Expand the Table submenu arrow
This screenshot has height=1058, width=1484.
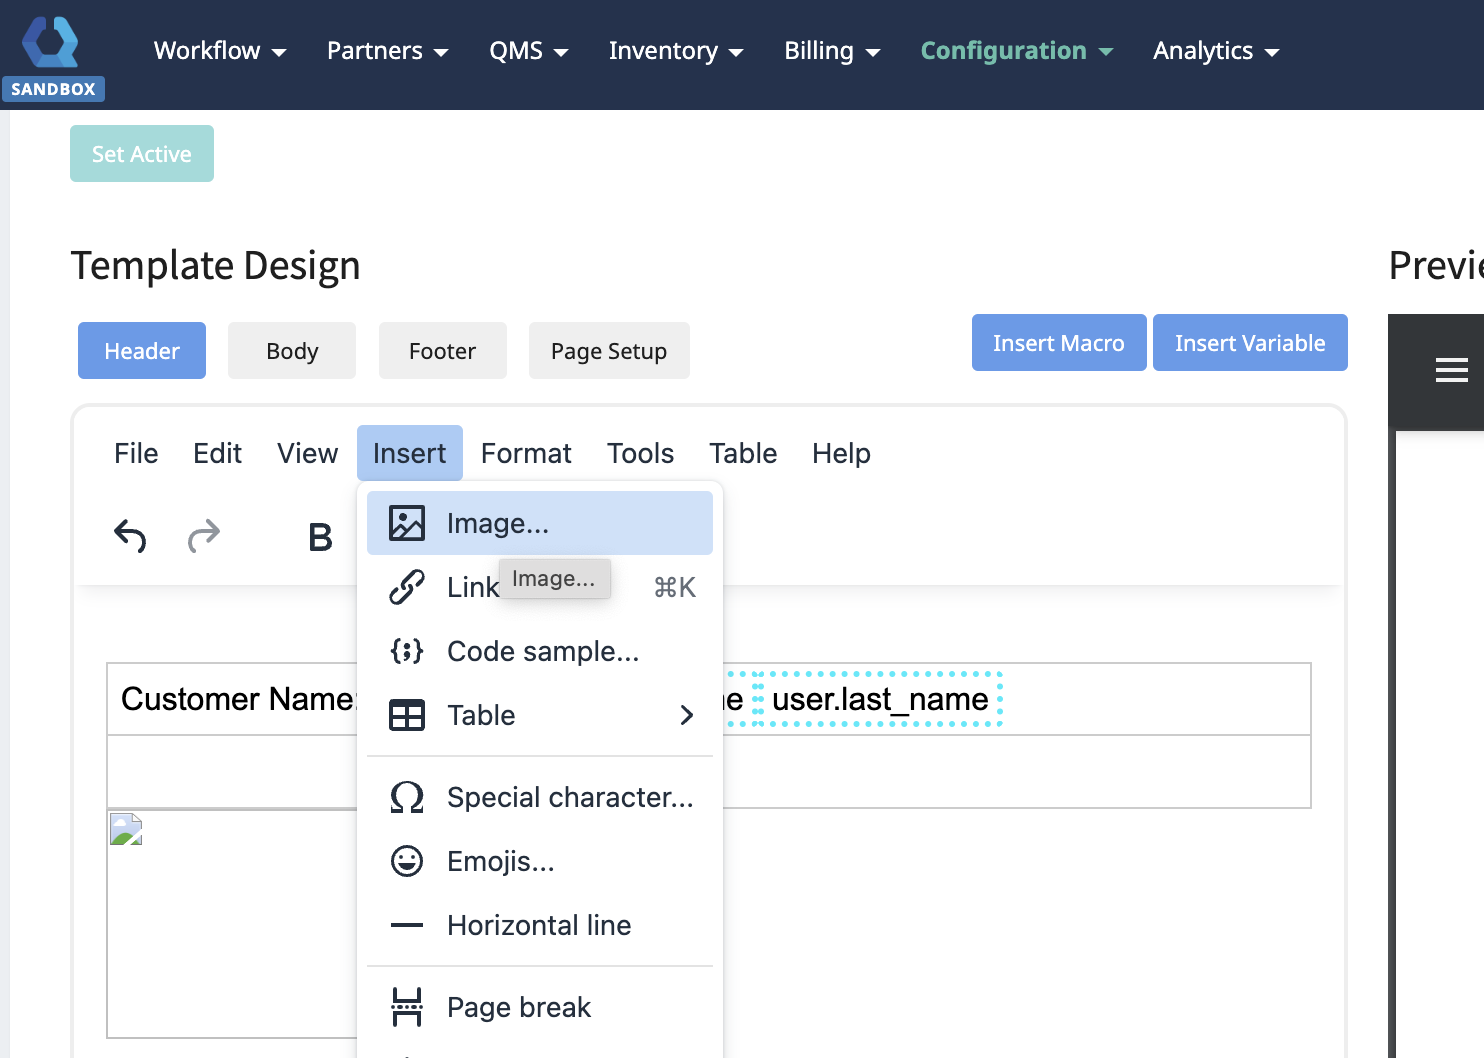click(x=686, y=715)
